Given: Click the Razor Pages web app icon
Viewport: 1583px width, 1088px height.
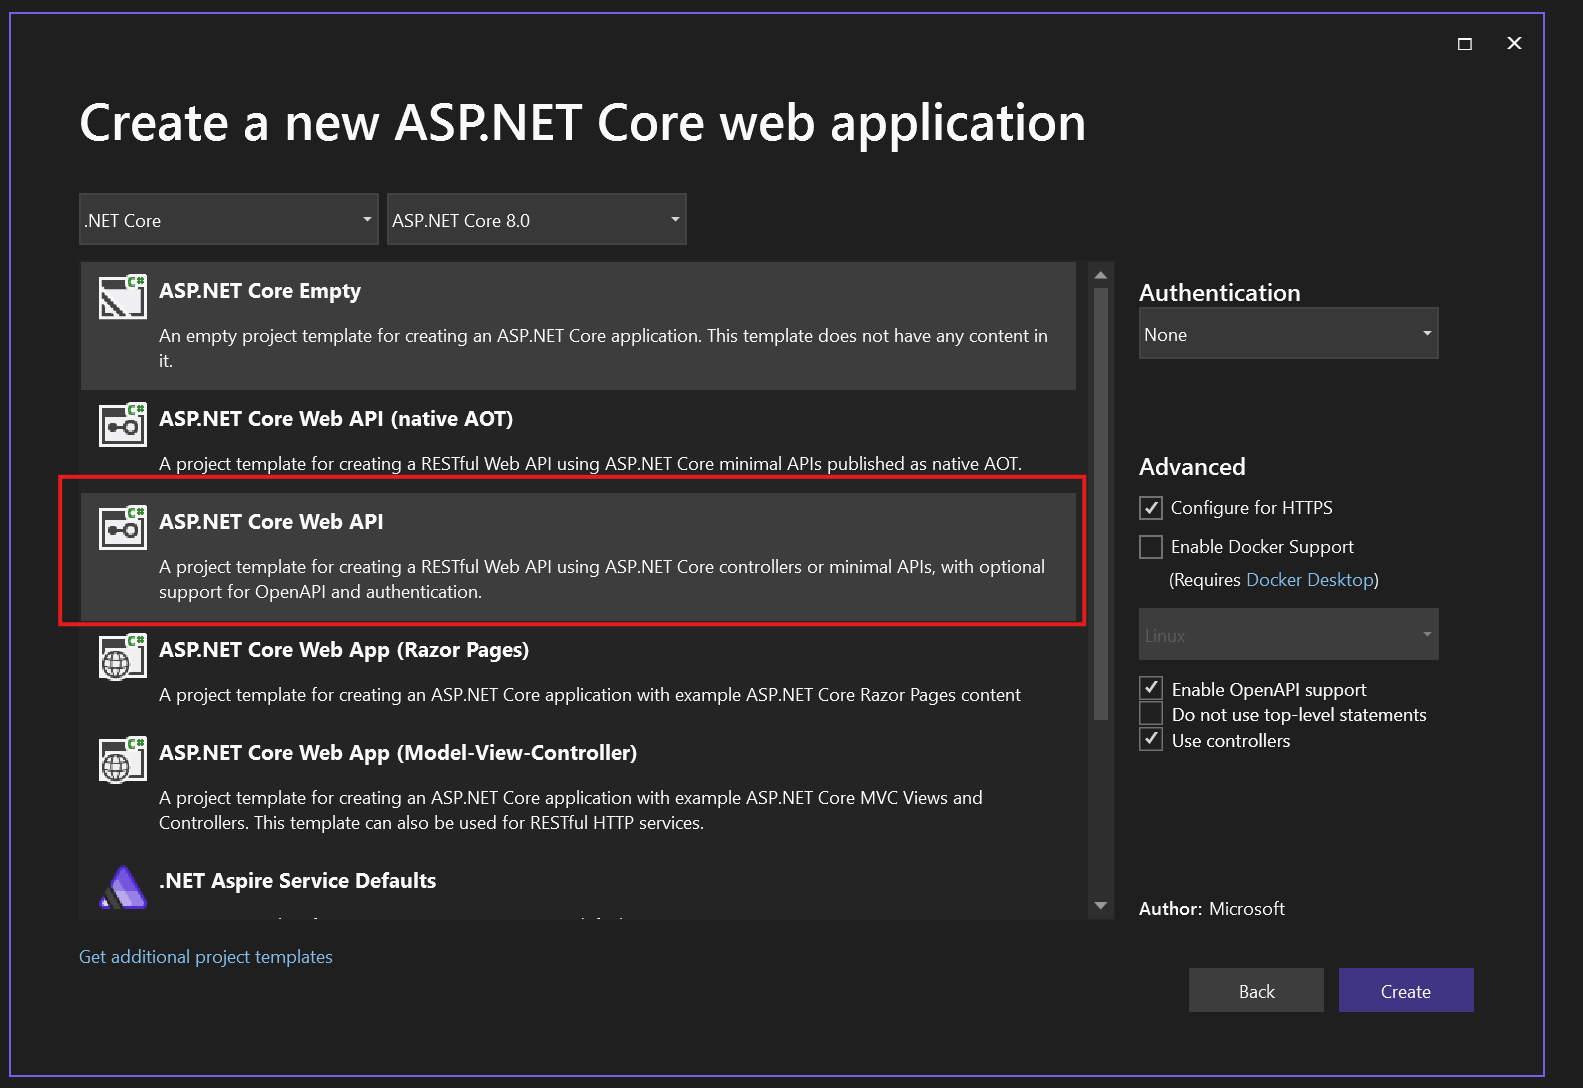Looking at the screenshot, I should tap(122, 655).
